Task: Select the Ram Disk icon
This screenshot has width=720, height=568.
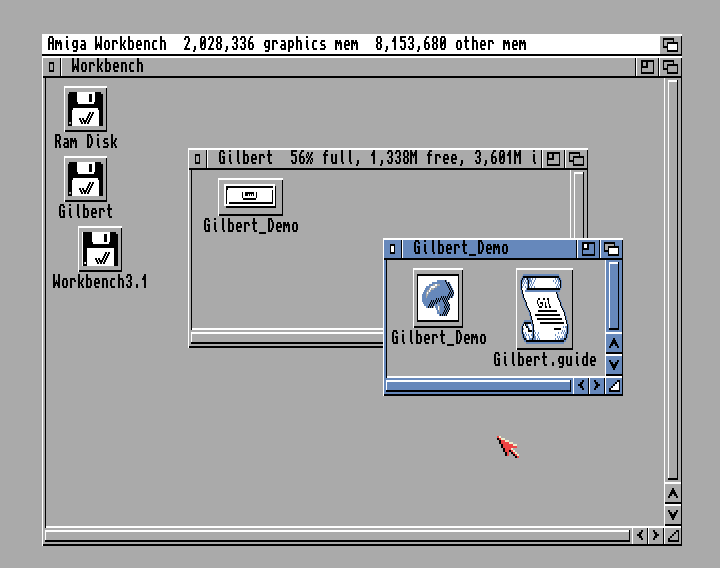Action: [86, 109]
